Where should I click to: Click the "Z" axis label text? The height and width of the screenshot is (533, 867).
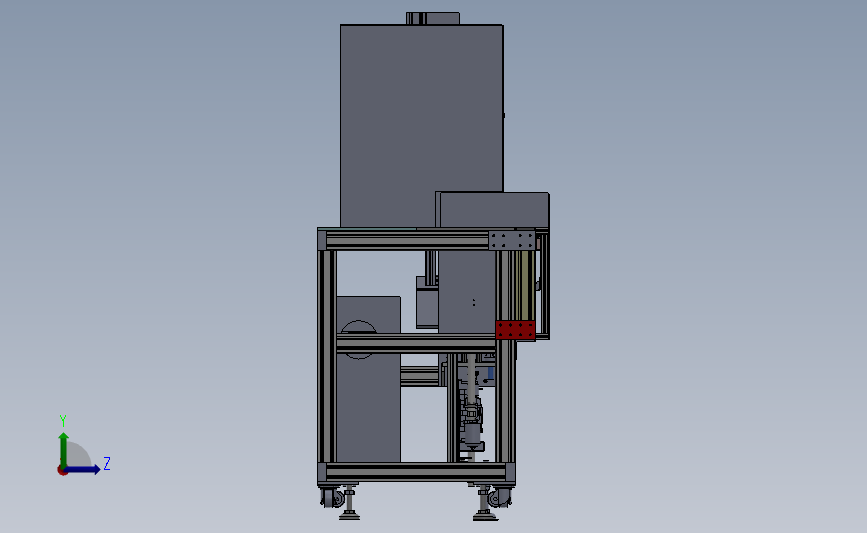[107, 463]
